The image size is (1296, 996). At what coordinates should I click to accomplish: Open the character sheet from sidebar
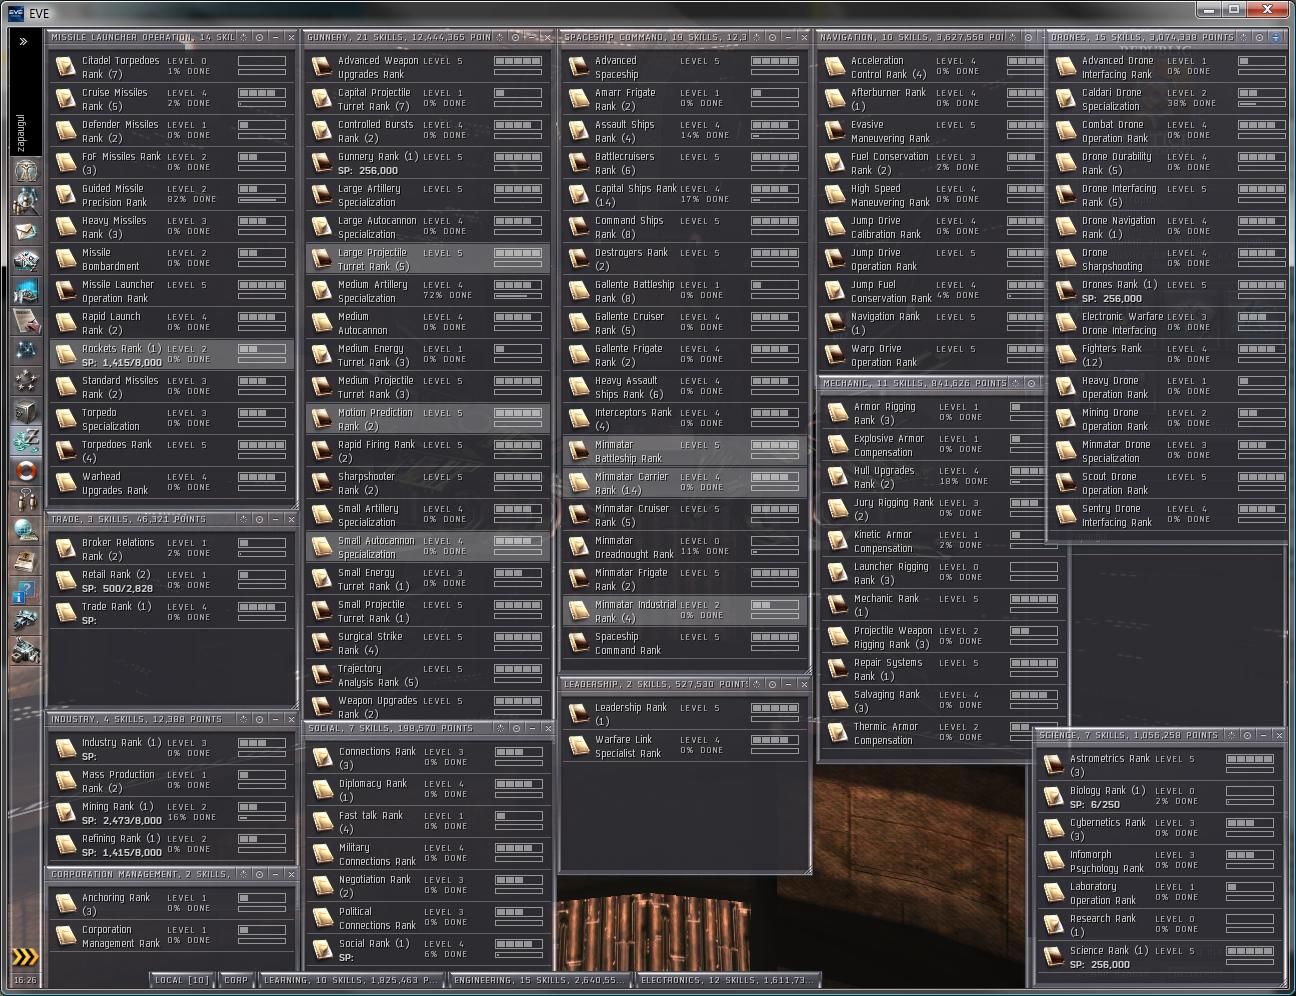click(x=25, y=171)
